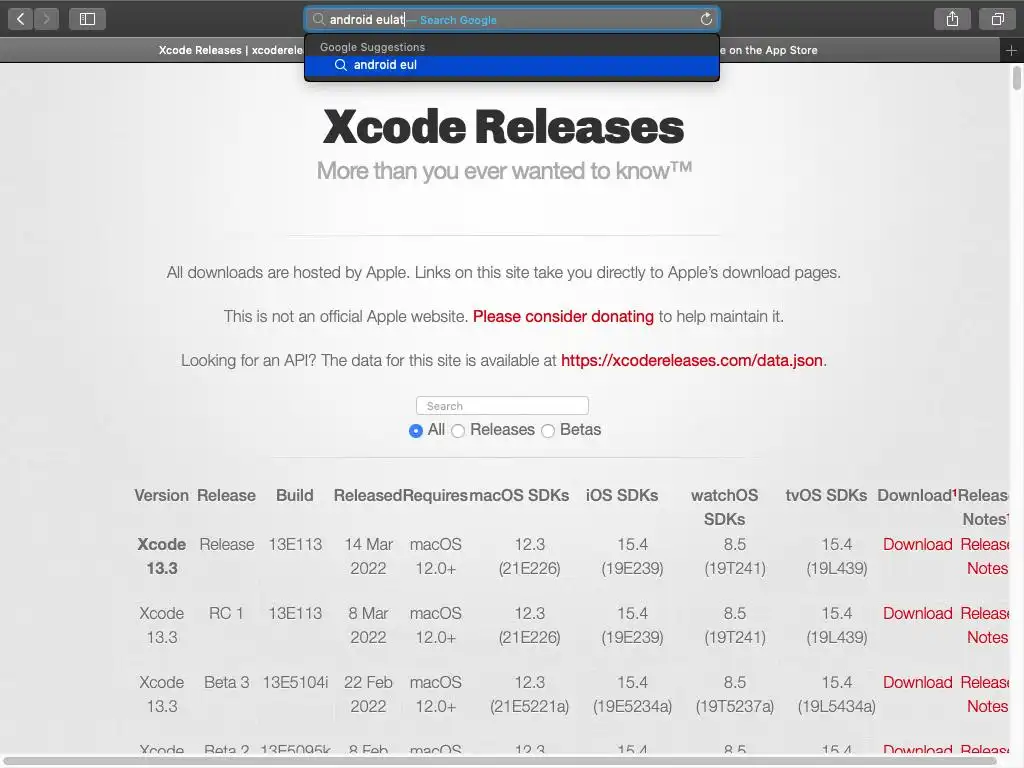
Task: Click the 'More than you ever wanted' tagline
Action: click(x=504, y=171)
